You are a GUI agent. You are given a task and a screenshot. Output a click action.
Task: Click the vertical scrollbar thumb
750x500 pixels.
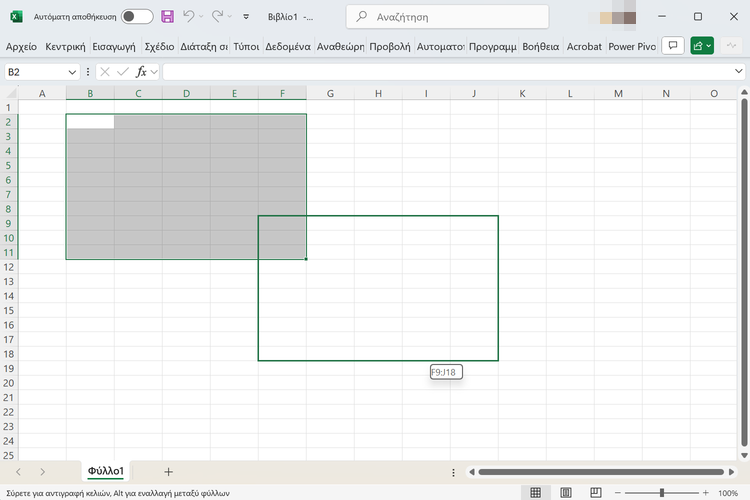[x=744, y=273]
